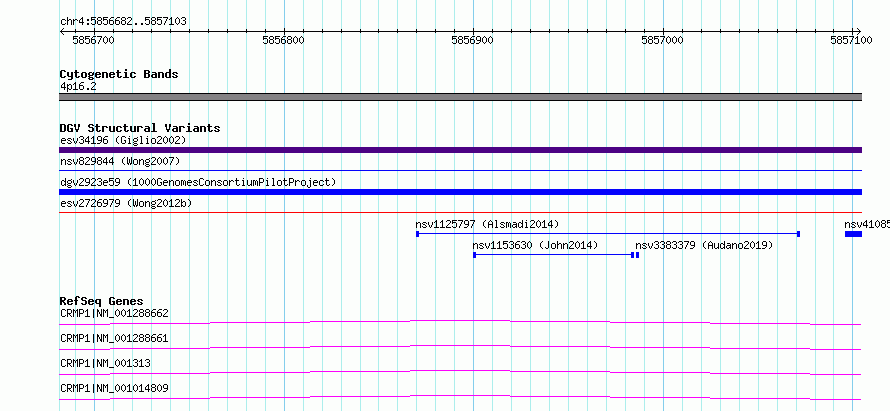Open gene CRMP1|NM_001014809 label

point(114,388)
